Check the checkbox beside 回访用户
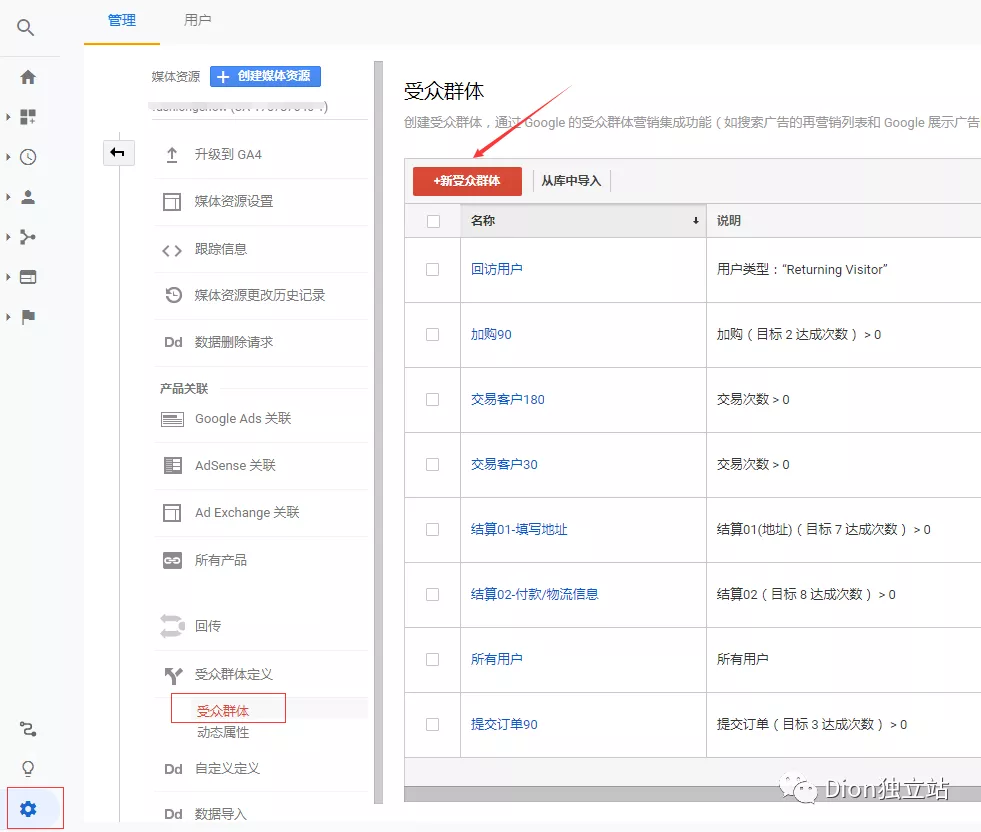The width and height of the screenshot is (981, 832). pyautogui.click(x=431, y=269)
